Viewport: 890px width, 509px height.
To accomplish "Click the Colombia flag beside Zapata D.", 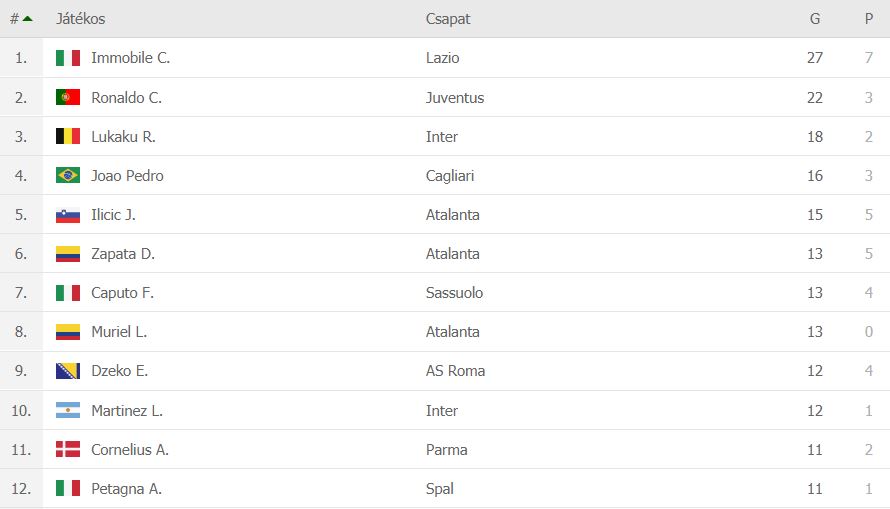I will point(68,254).
